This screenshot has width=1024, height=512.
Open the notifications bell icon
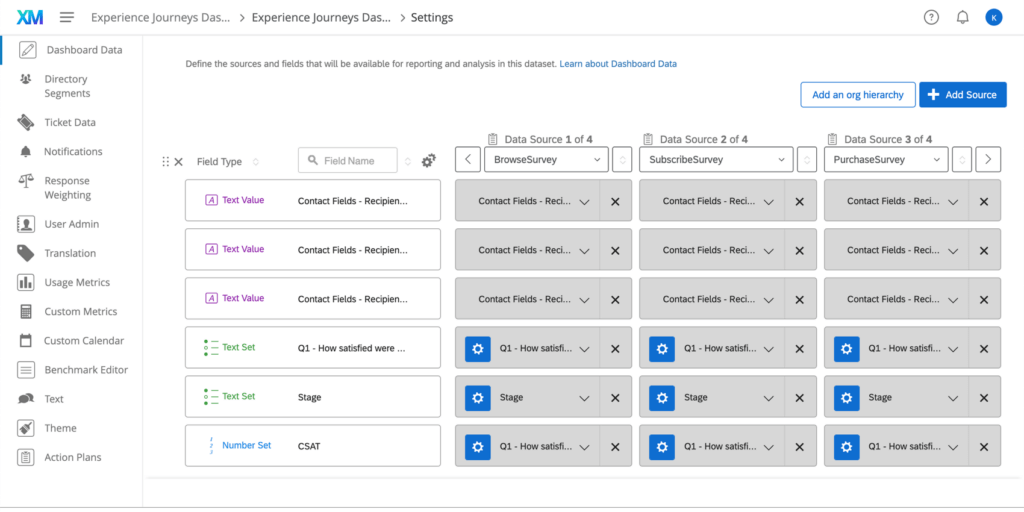(962, 17)
